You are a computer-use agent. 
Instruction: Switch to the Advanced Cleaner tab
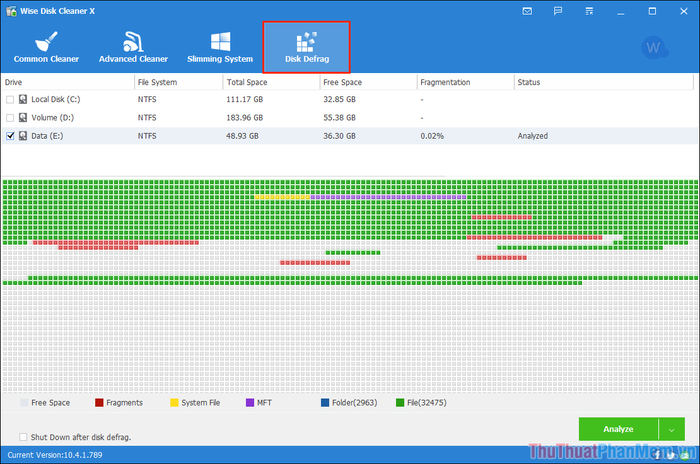pos(133,47)
